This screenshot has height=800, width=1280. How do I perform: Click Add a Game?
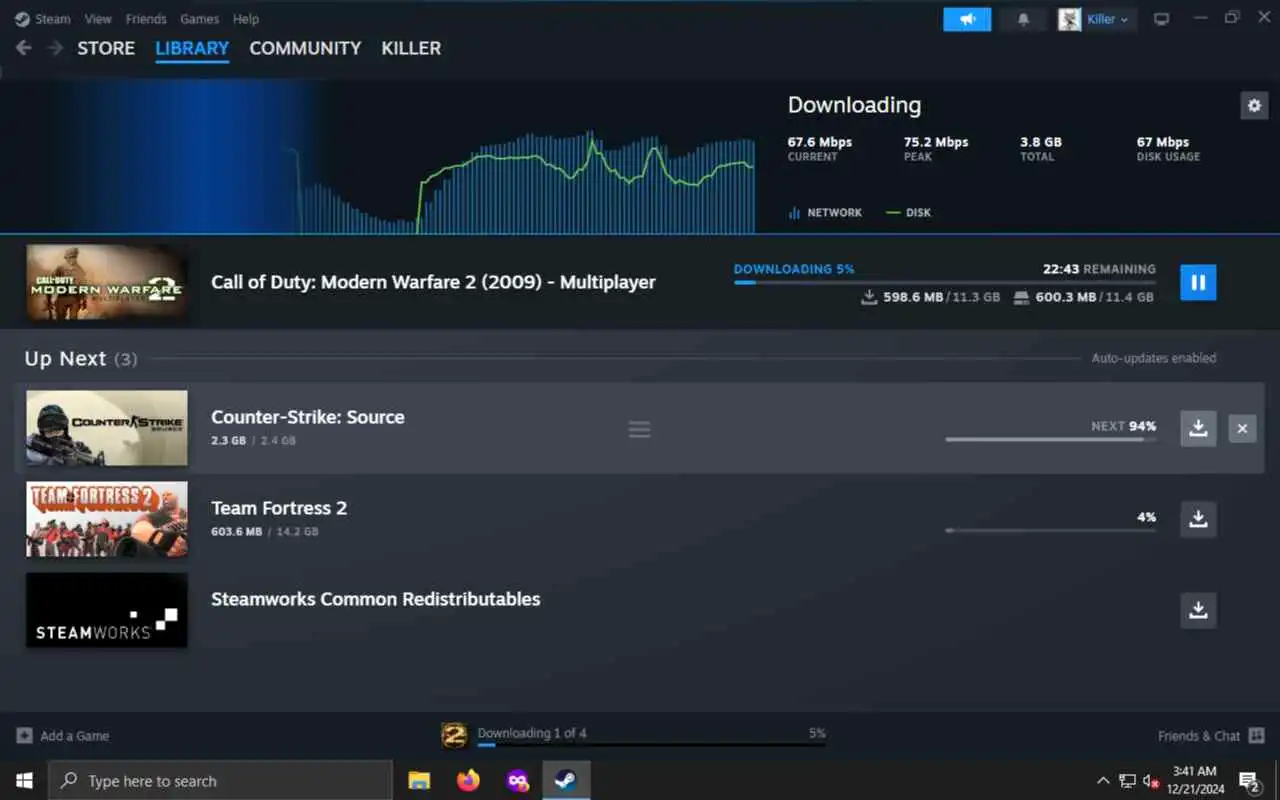pos(63,736)
